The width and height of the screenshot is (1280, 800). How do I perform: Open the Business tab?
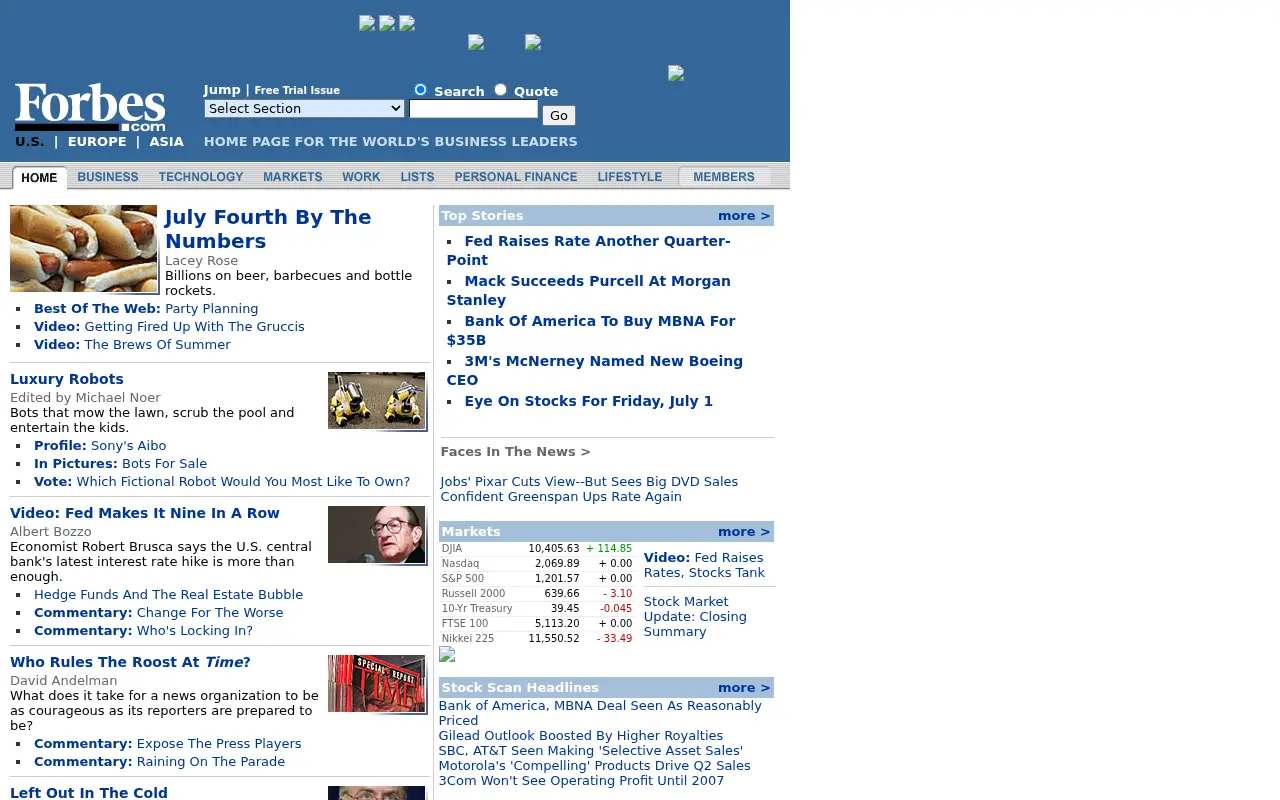click(x=108, y=177)
